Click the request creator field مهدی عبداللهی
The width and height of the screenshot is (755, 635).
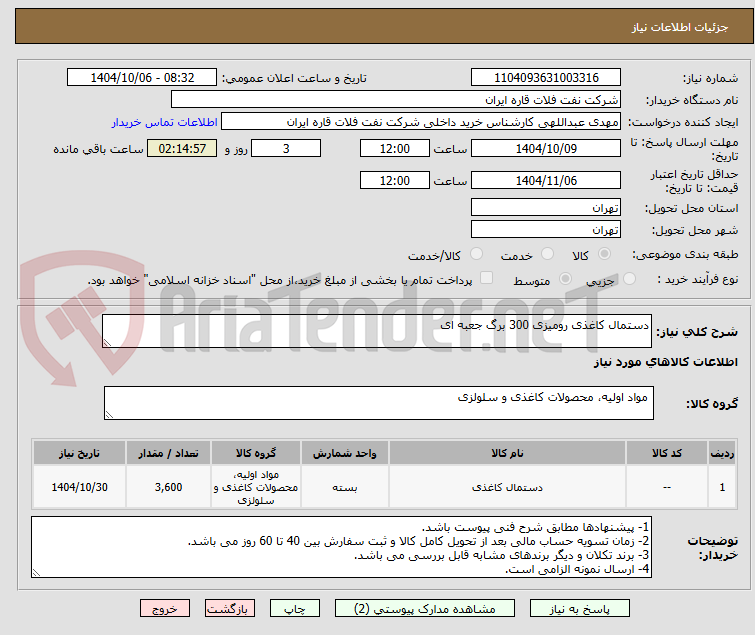coord(421,122)
